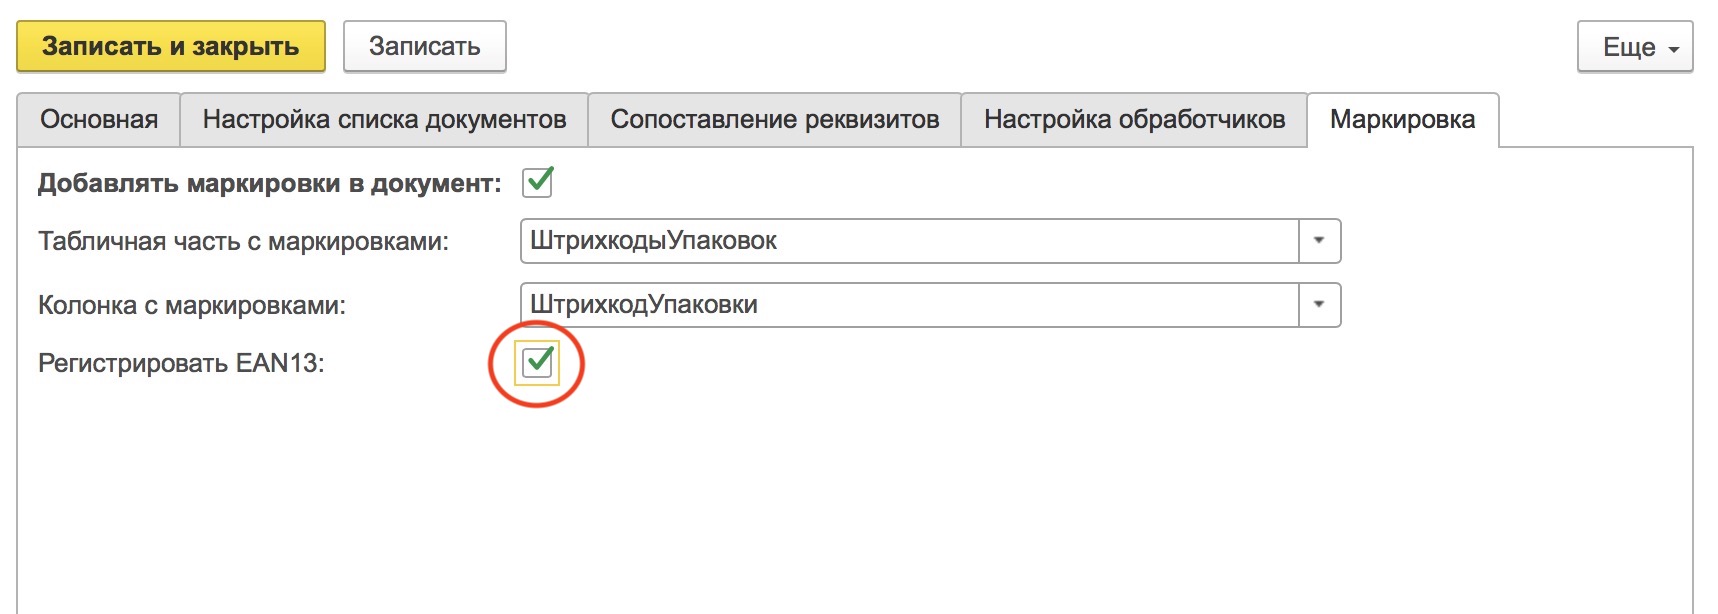Click the "ШтрихкодыУпаковок" input field

pos(910,241)
